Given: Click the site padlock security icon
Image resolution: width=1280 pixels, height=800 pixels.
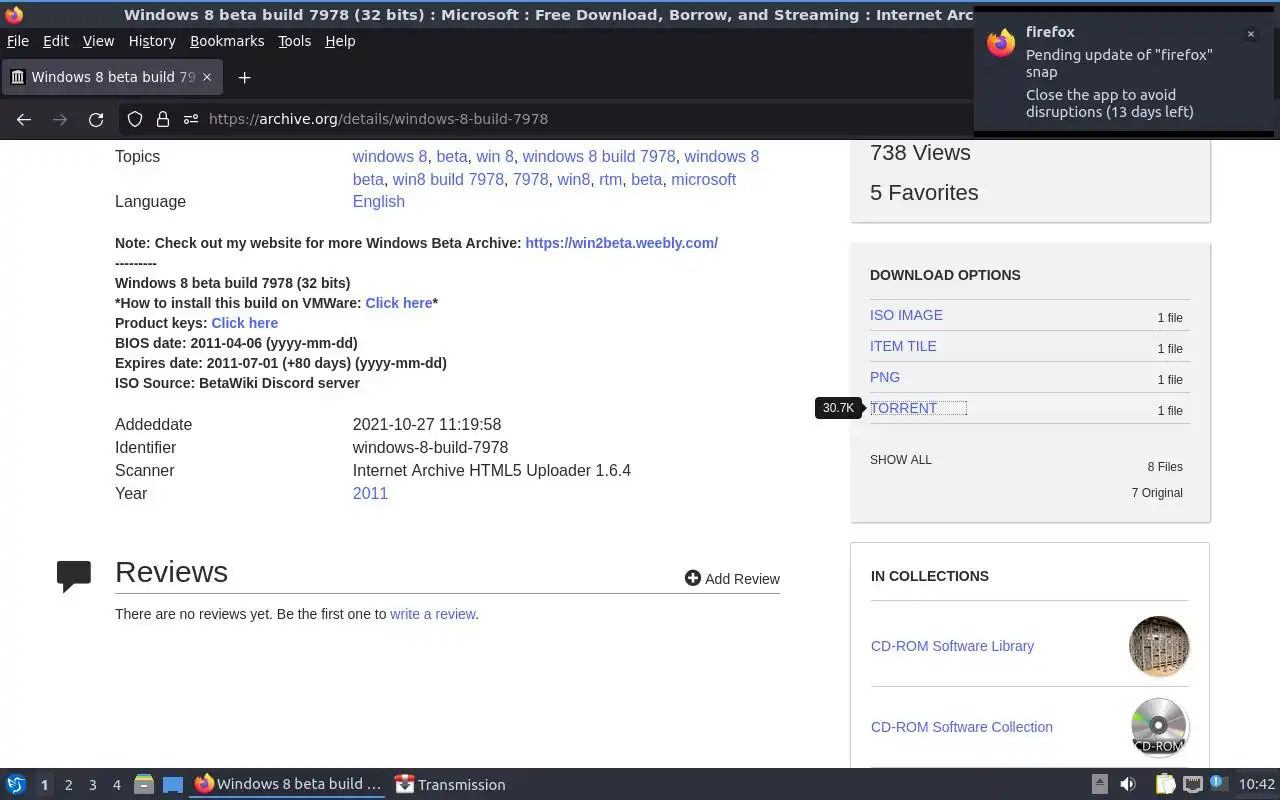Looking at the screenshot, I should click(162, 119).
